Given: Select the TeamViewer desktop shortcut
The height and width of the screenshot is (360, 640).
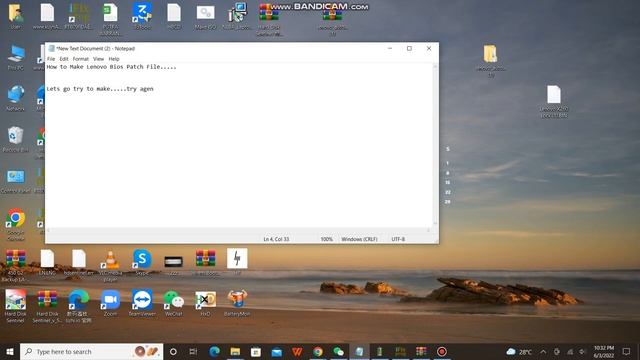Looking at the screenshot, I should 142,303.
